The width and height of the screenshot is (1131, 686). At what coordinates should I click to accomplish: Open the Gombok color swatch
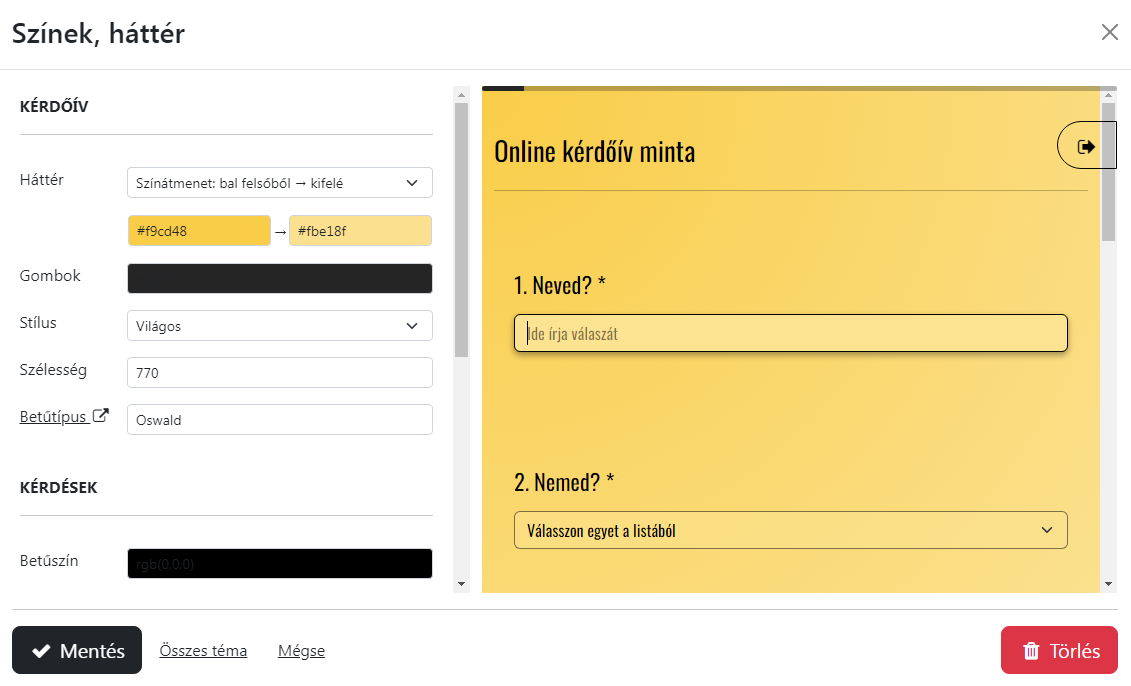coord(280,278)
